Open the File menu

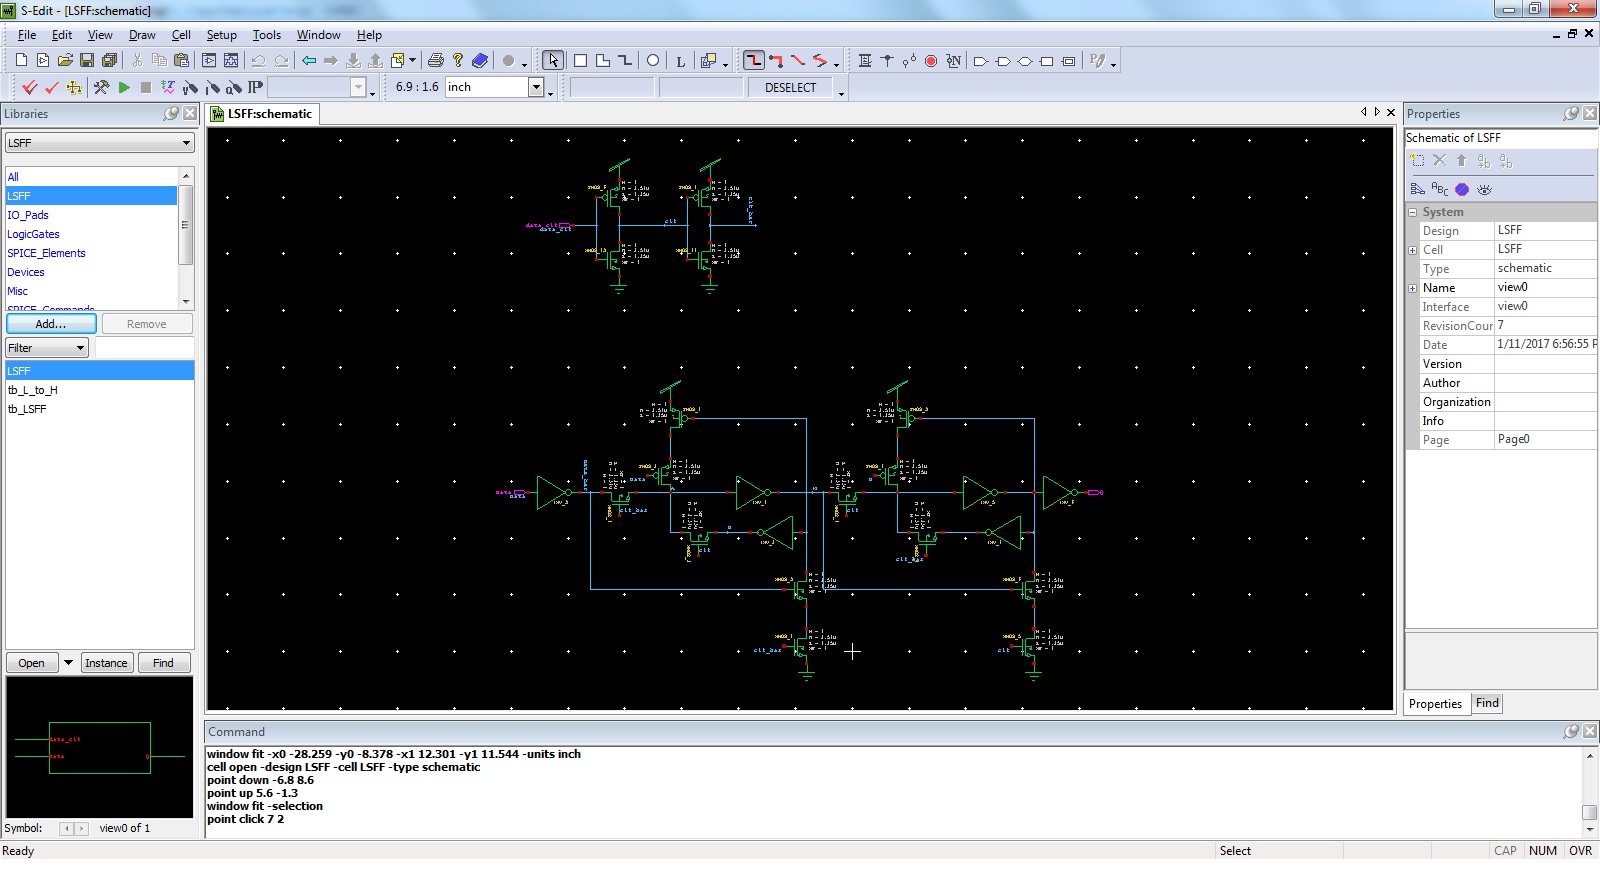[27, 35]
